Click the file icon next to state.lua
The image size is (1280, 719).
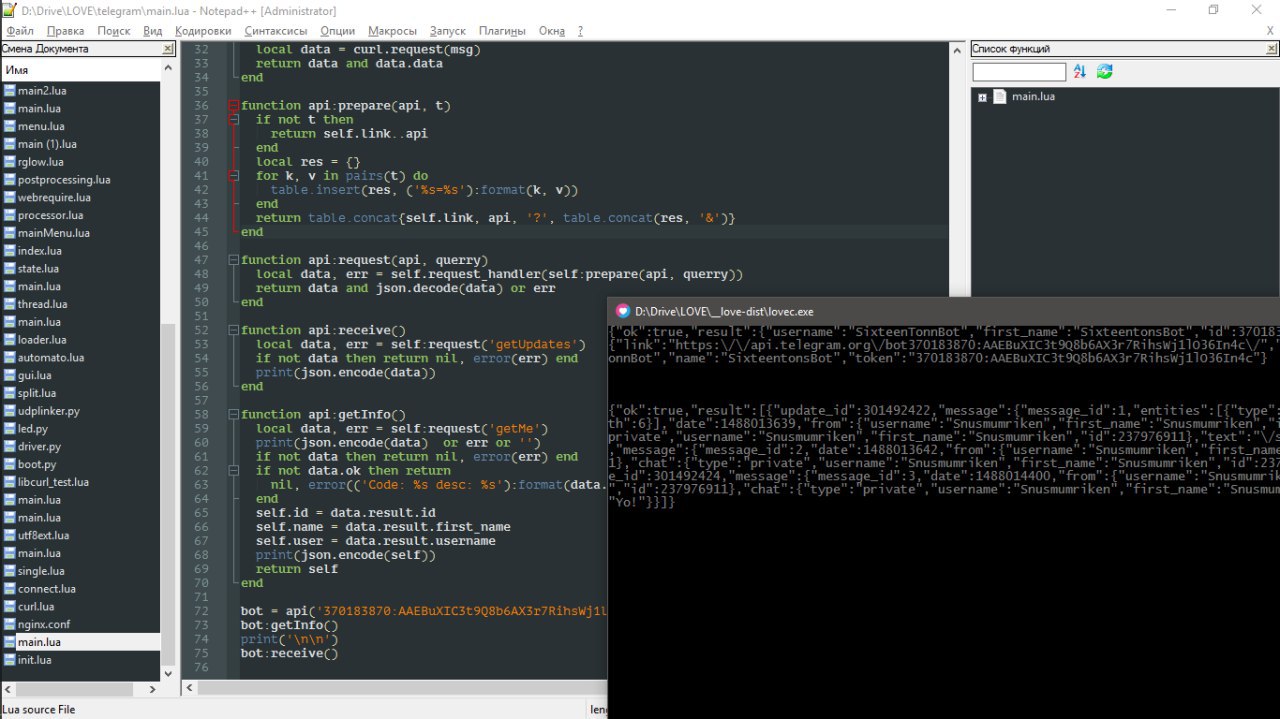click(10, 269)
